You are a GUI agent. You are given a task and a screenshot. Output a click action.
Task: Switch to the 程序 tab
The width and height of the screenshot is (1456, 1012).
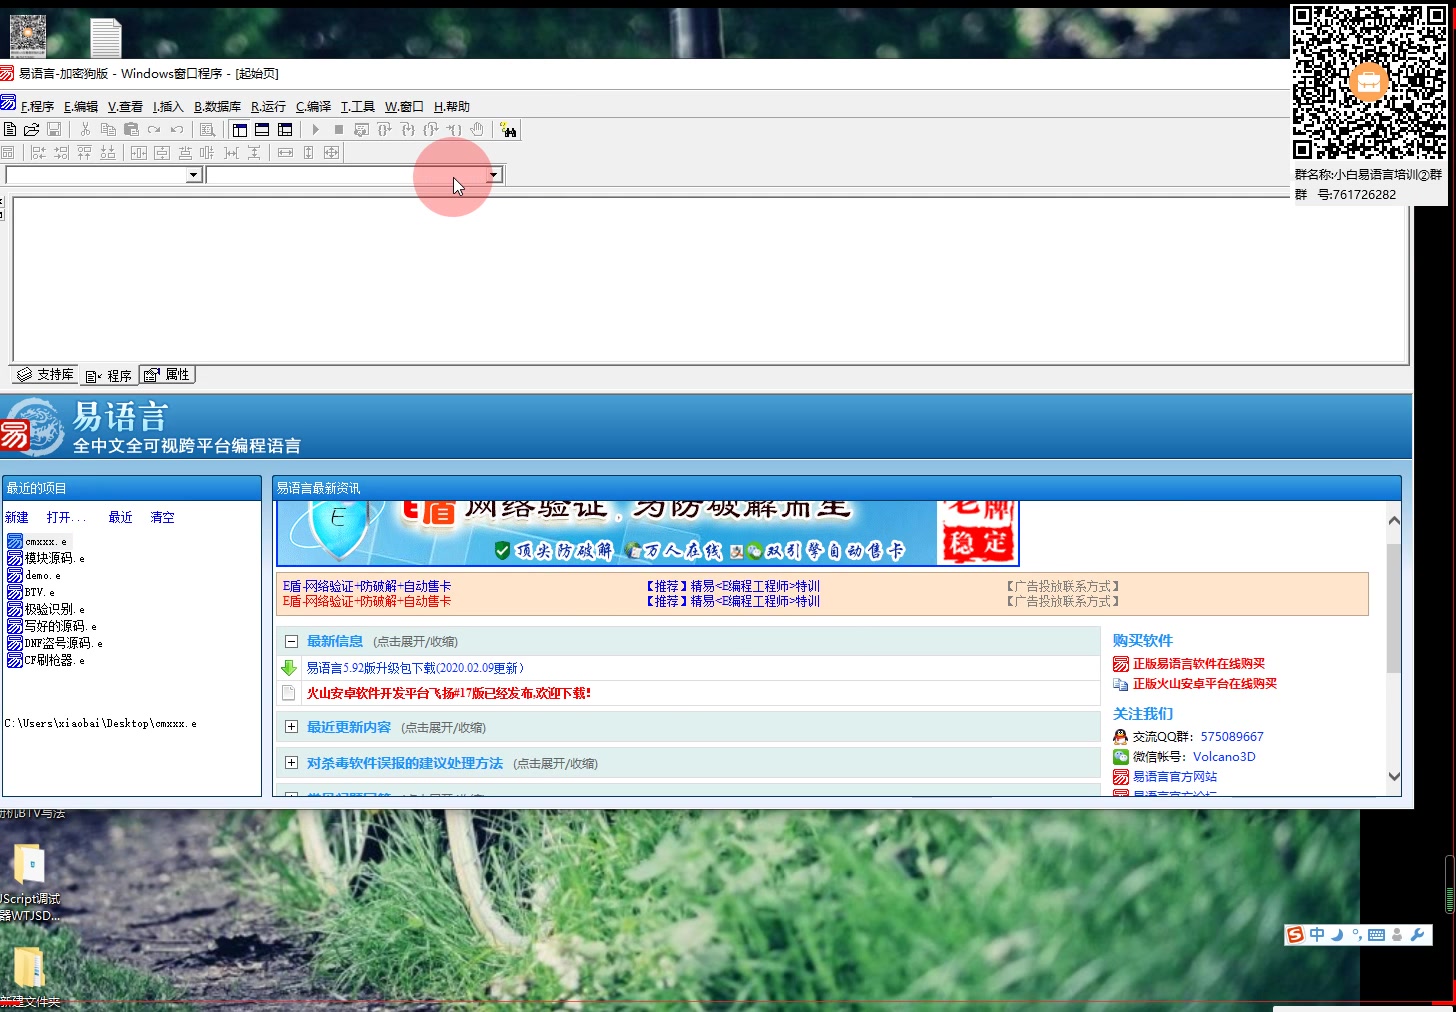pyautogui.click(x=109, y=376)
